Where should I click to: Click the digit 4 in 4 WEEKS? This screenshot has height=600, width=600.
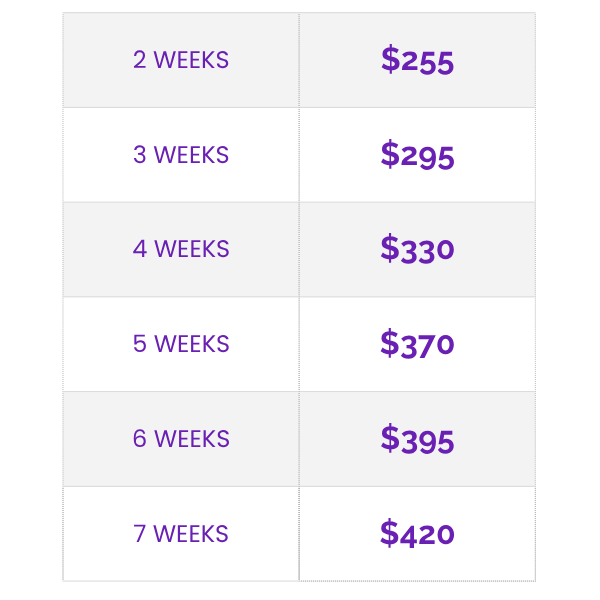140,249
